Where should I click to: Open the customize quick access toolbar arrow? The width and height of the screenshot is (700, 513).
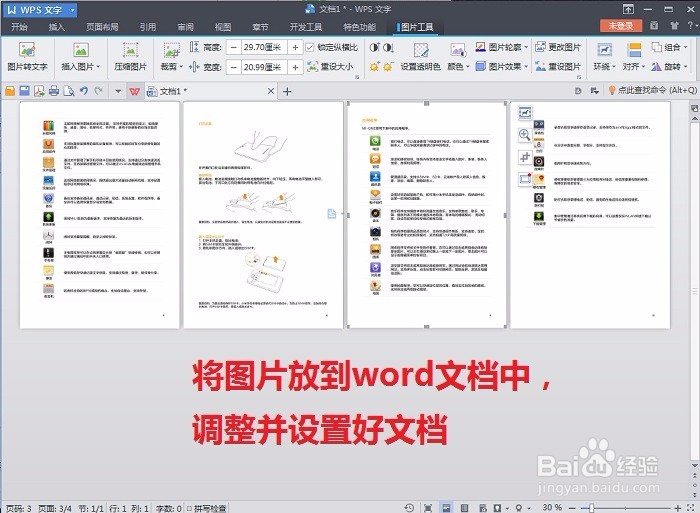pyautogui.click(x=118, y=92)
